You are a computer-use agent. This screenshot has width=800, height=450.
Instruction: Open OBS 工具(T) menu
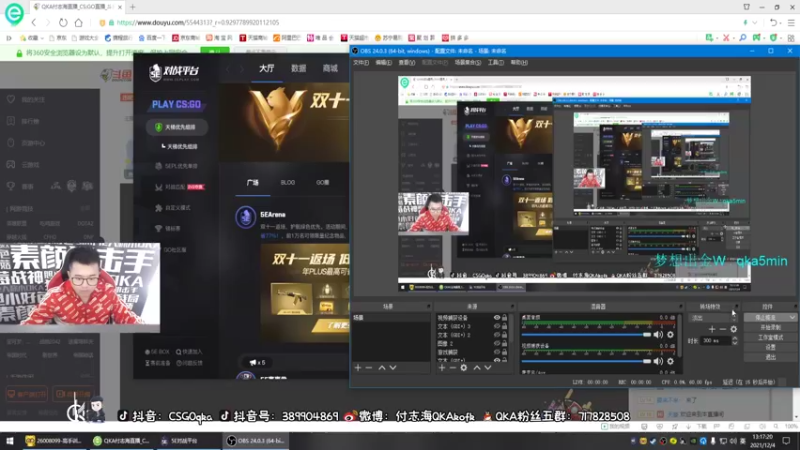click(495, 63)
